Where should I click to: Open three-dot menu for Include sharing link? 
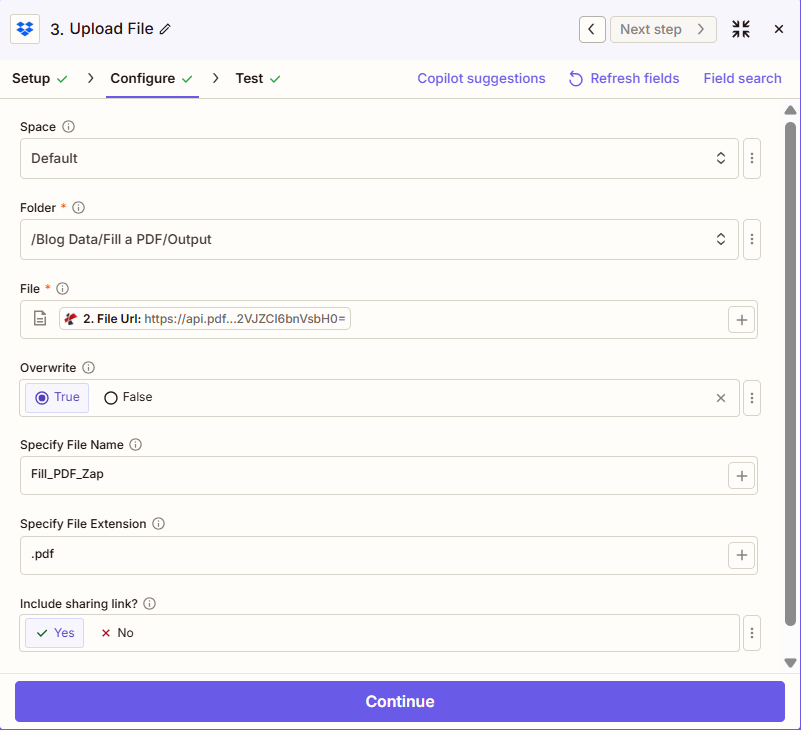pyautogui.click(x=753, y=633)
